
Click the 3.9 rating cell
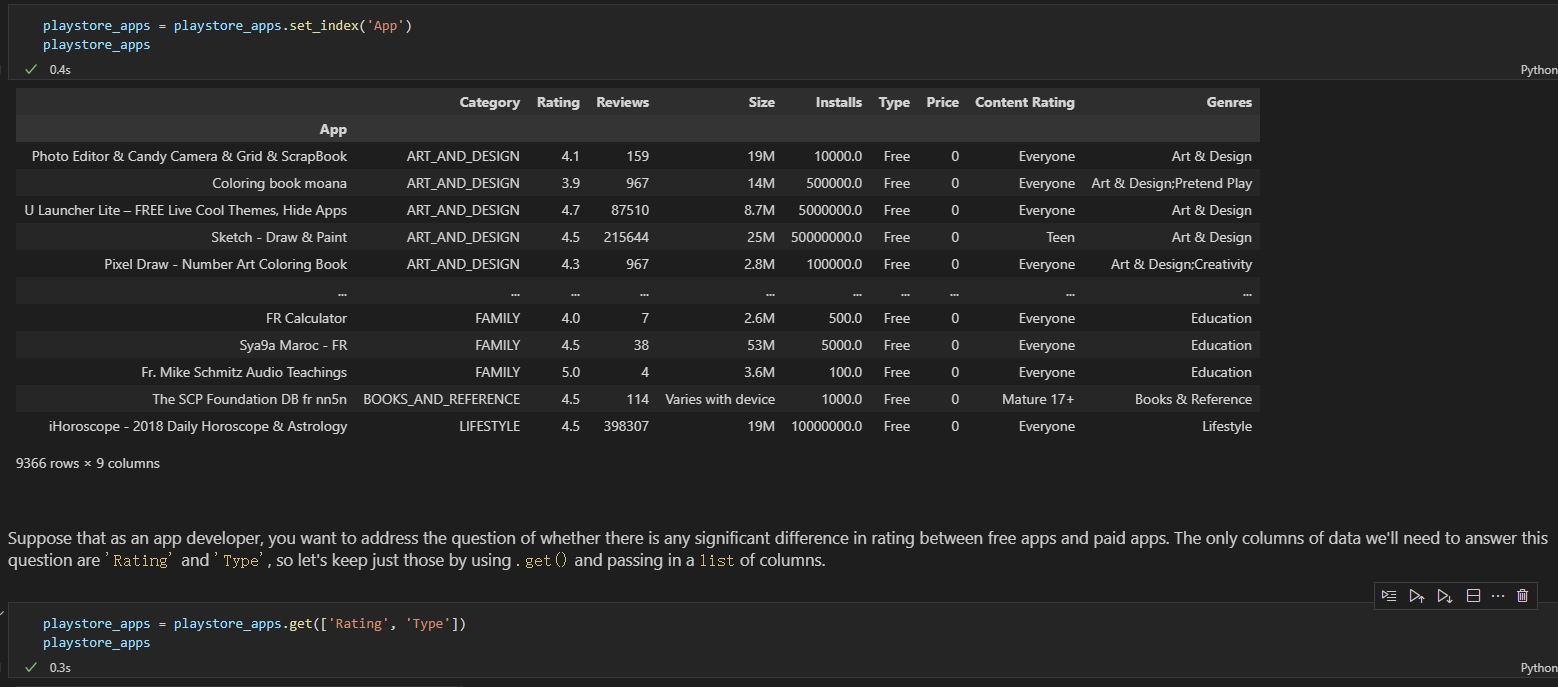click(x=570, y=183)
